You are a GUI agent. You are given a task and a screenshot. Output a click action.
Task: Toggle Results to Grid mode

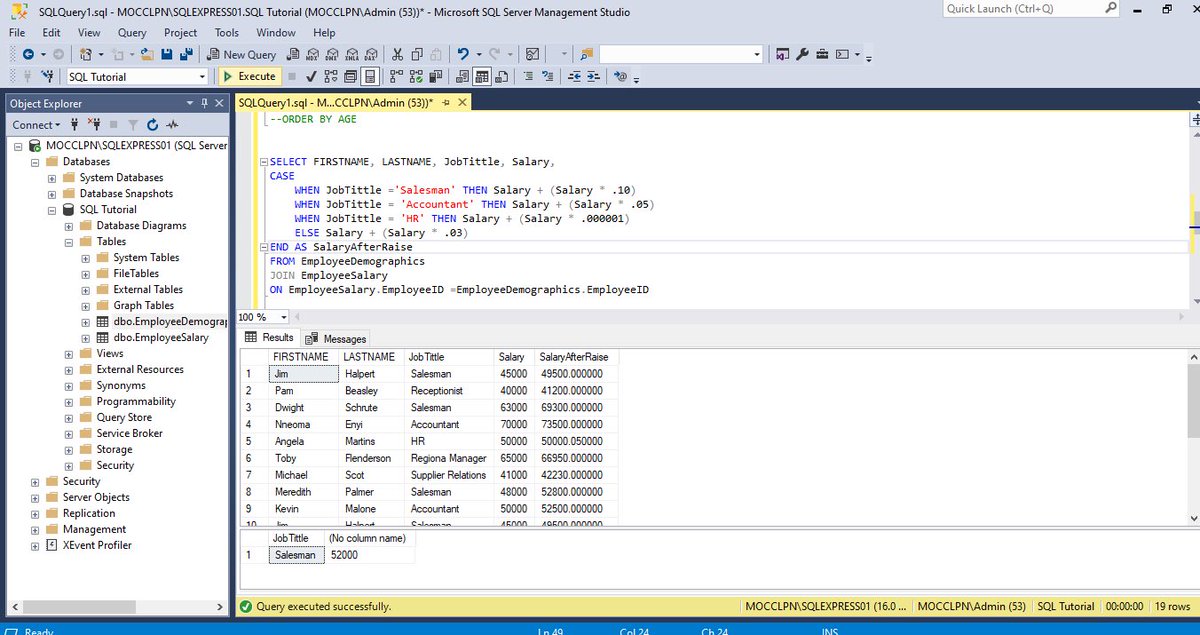click(482, 77)
